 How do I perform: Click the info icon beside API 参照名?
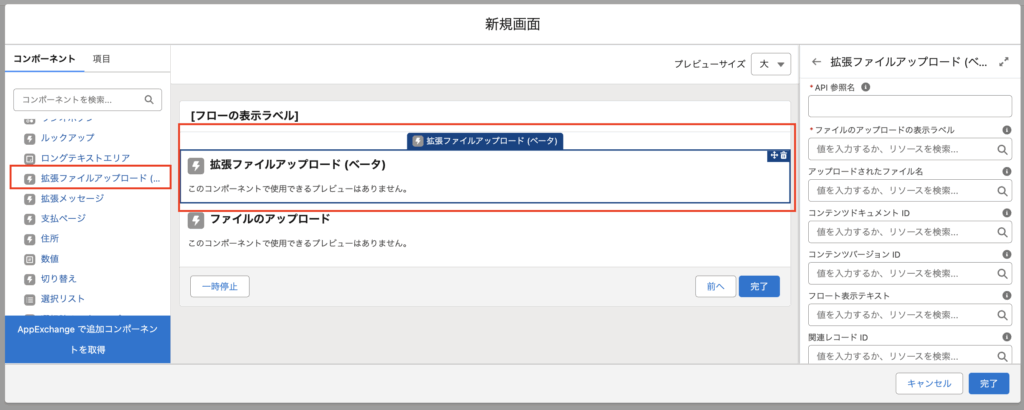(x=865, y=87)
